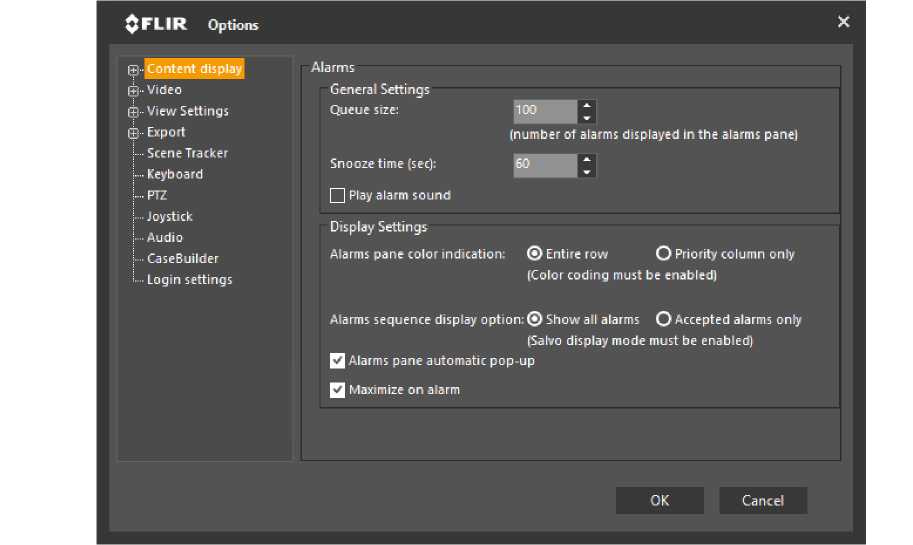Select Priority column only radio button

point(663,254)
